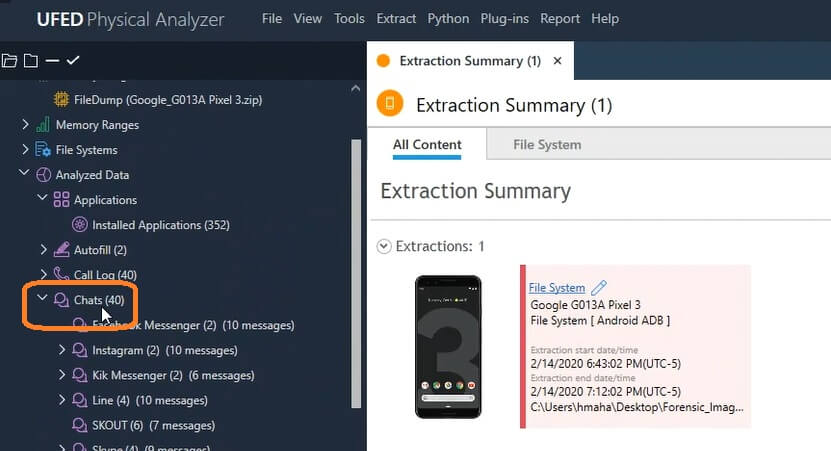This screenshot has height=451, width=831.
Task: Click the Pixel 3 phone thumbnail
Action: [x=448, y=347]
